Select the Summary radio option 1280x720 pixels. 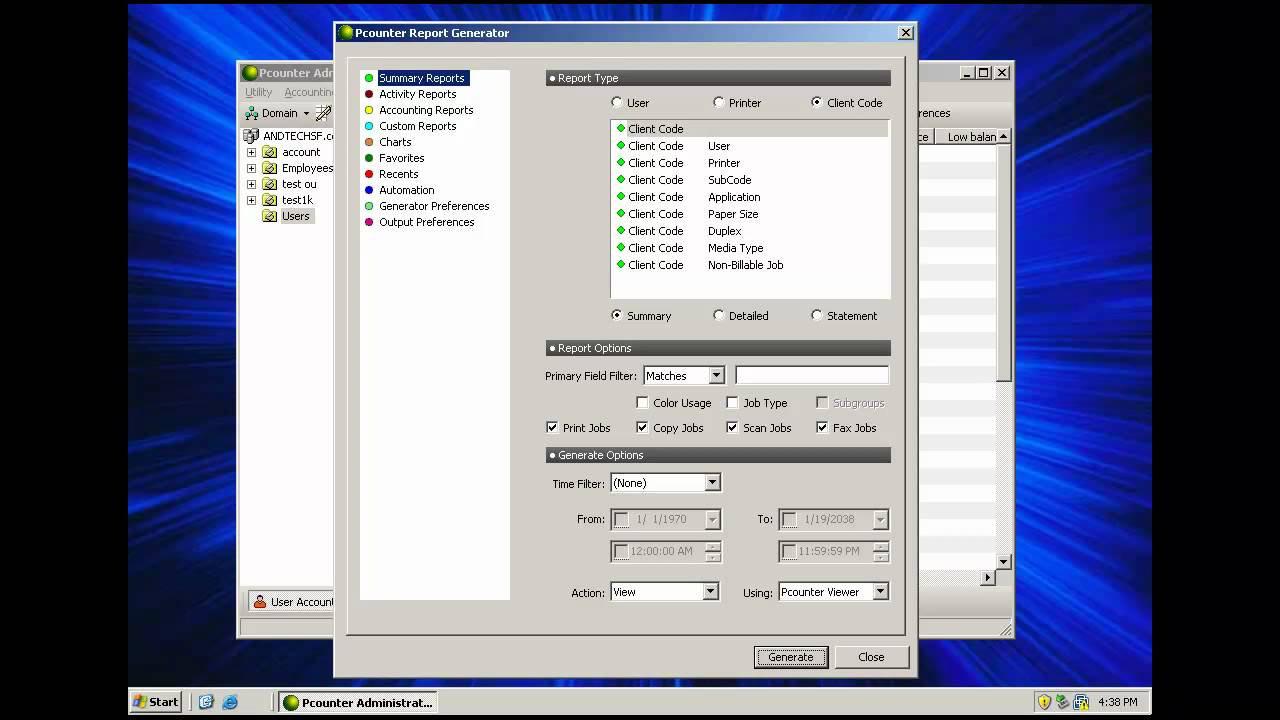(x=617, y=315)
